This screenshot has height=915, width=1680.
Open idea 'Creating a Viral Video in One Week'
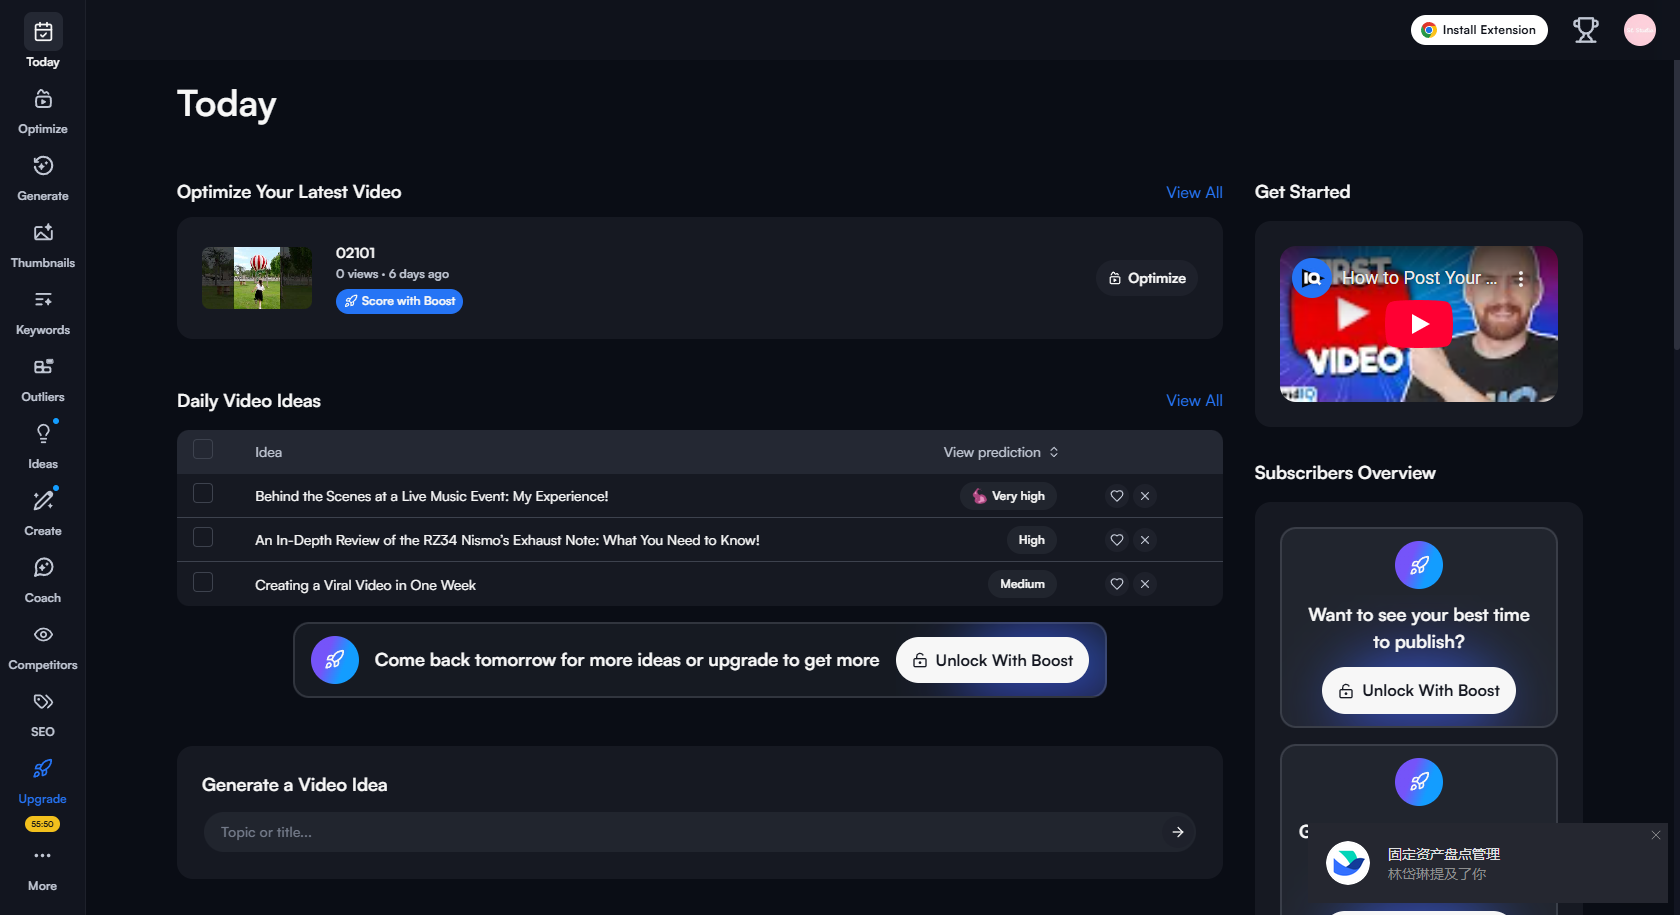[365, 585]
